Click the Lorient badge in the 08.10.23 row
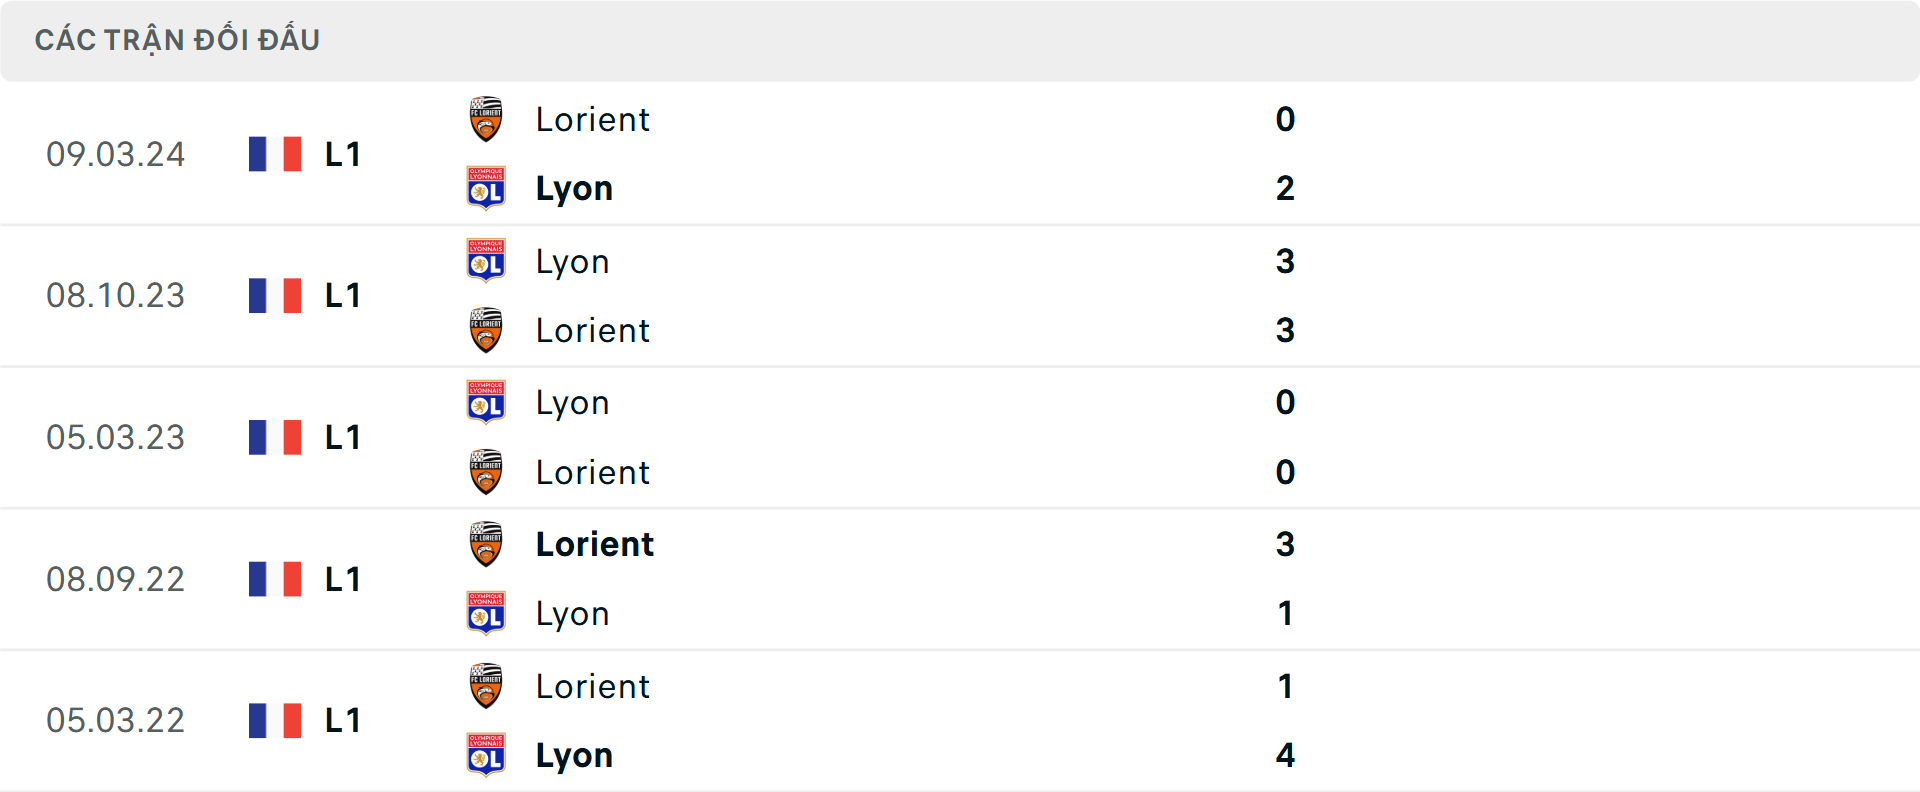 click(x=486, y=330)
